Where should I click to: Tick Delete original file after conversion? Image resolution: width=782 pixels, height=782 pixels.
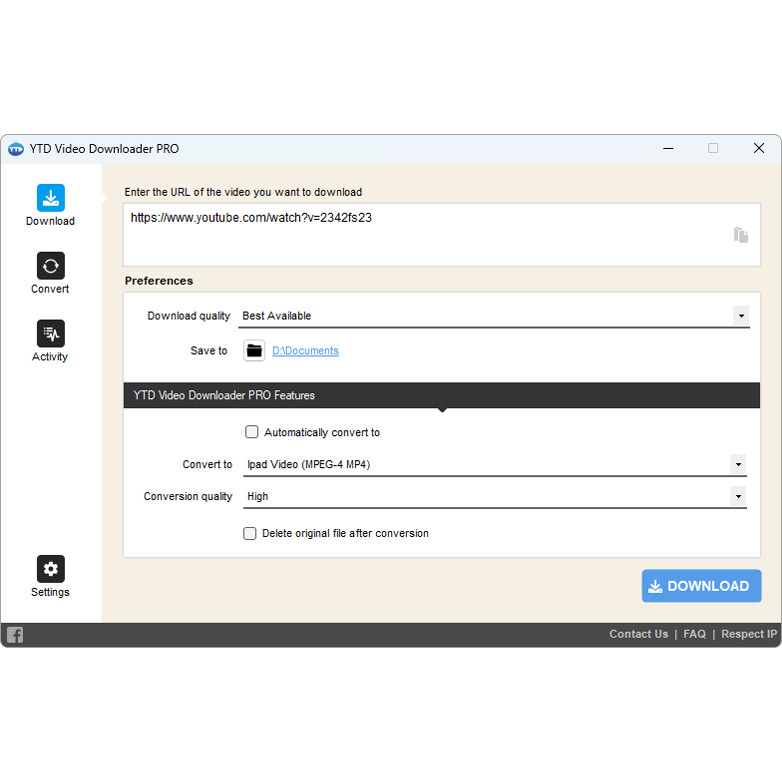tap(250, 533)
